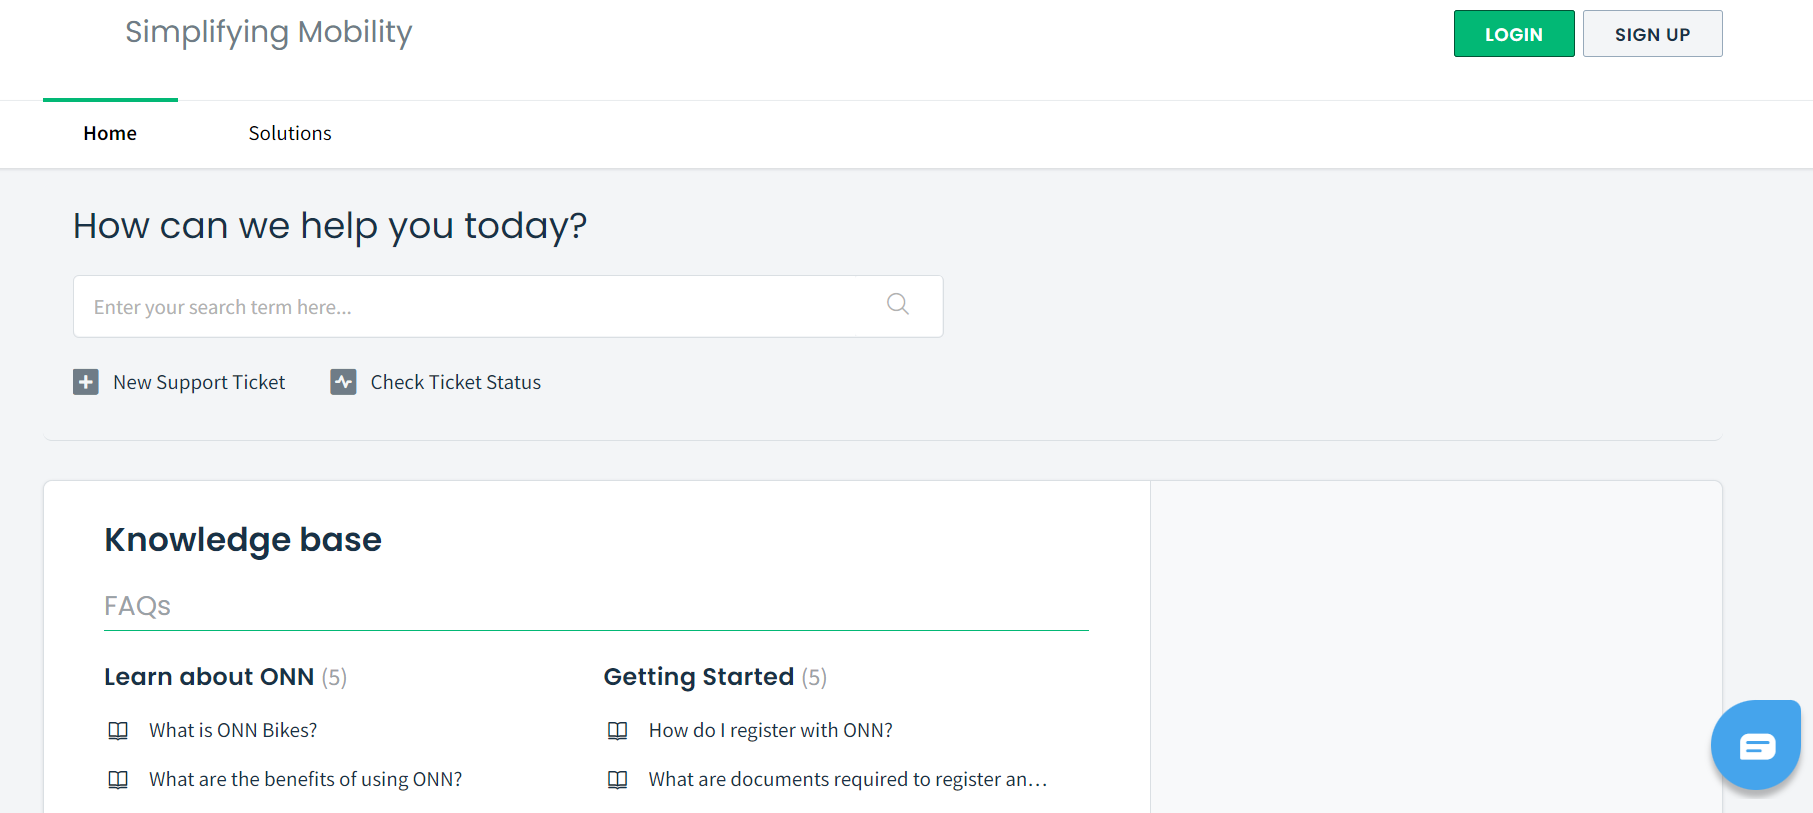Open 'How do I register with ONN?' article
The image size is (1813, 813).
[770, 730]
